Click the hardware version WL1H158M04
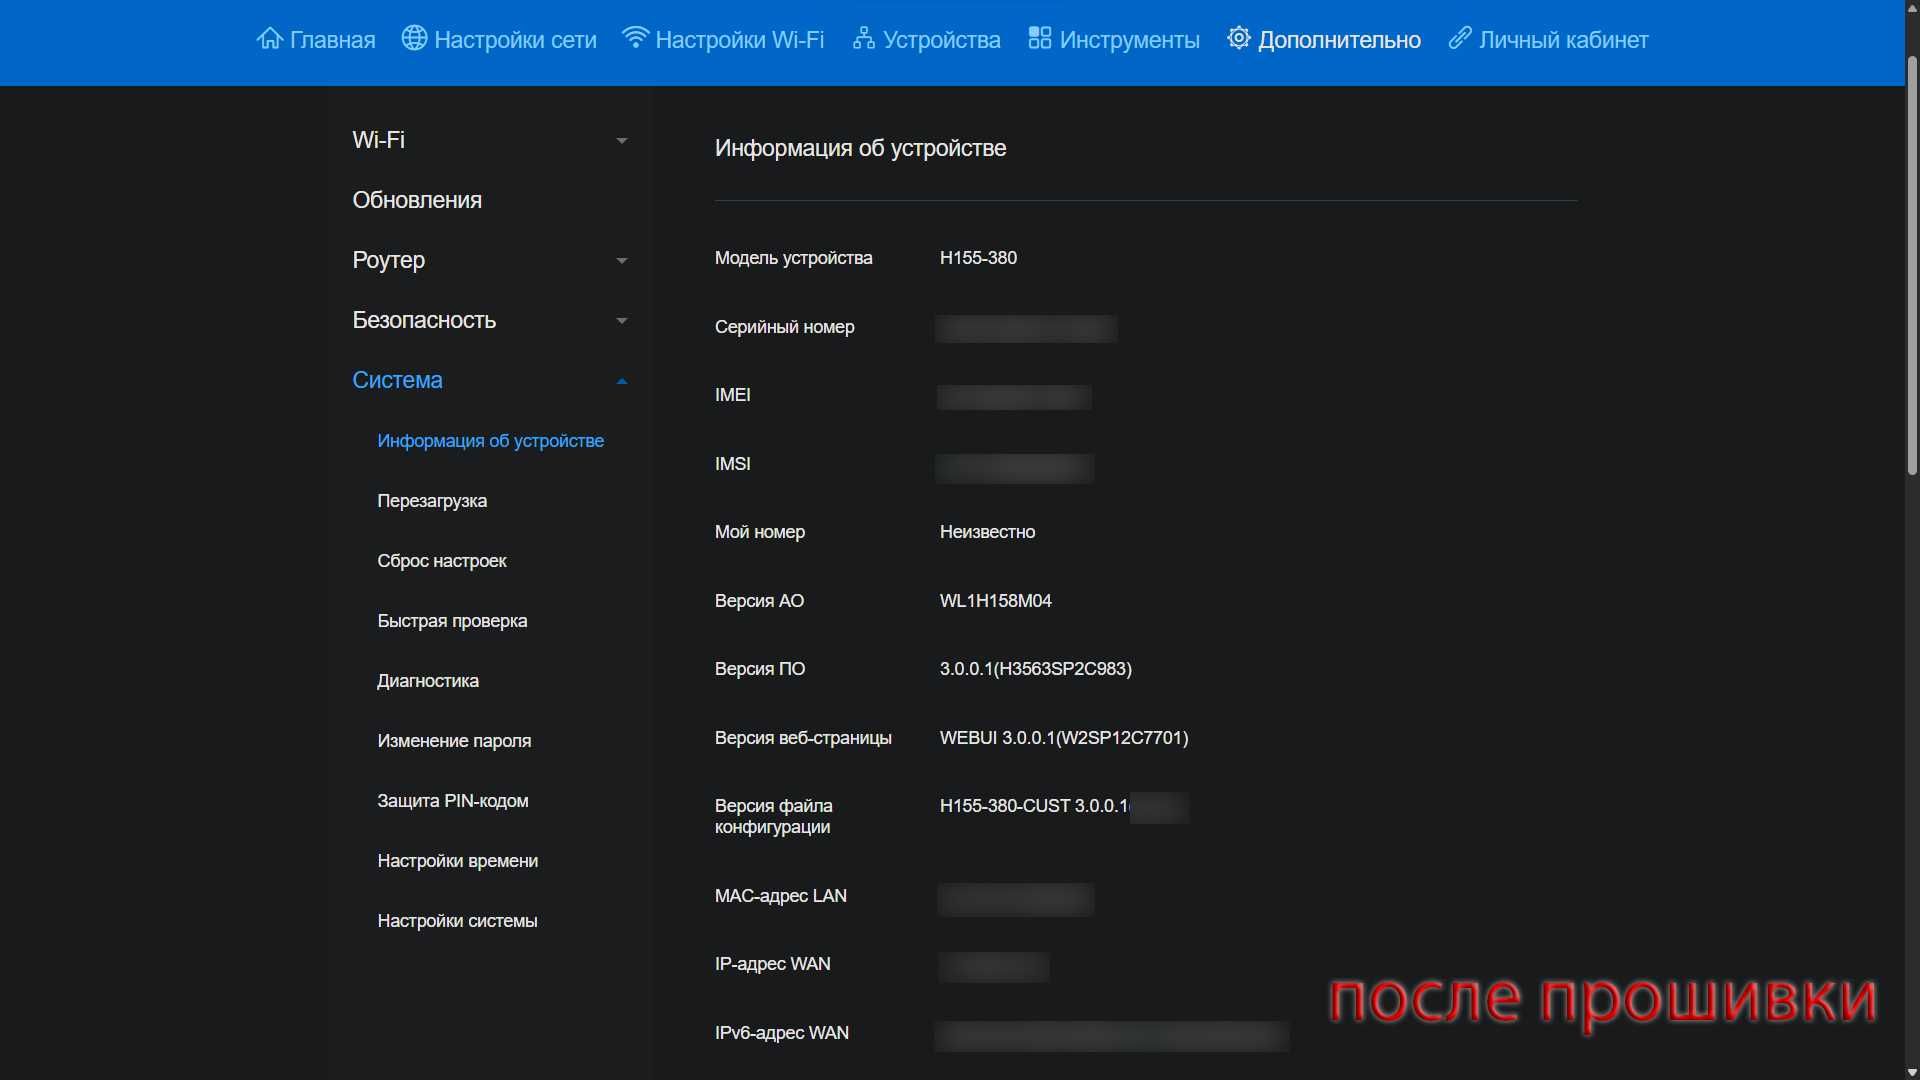This screenshot has height=1080, width=1920. point(996,601)
